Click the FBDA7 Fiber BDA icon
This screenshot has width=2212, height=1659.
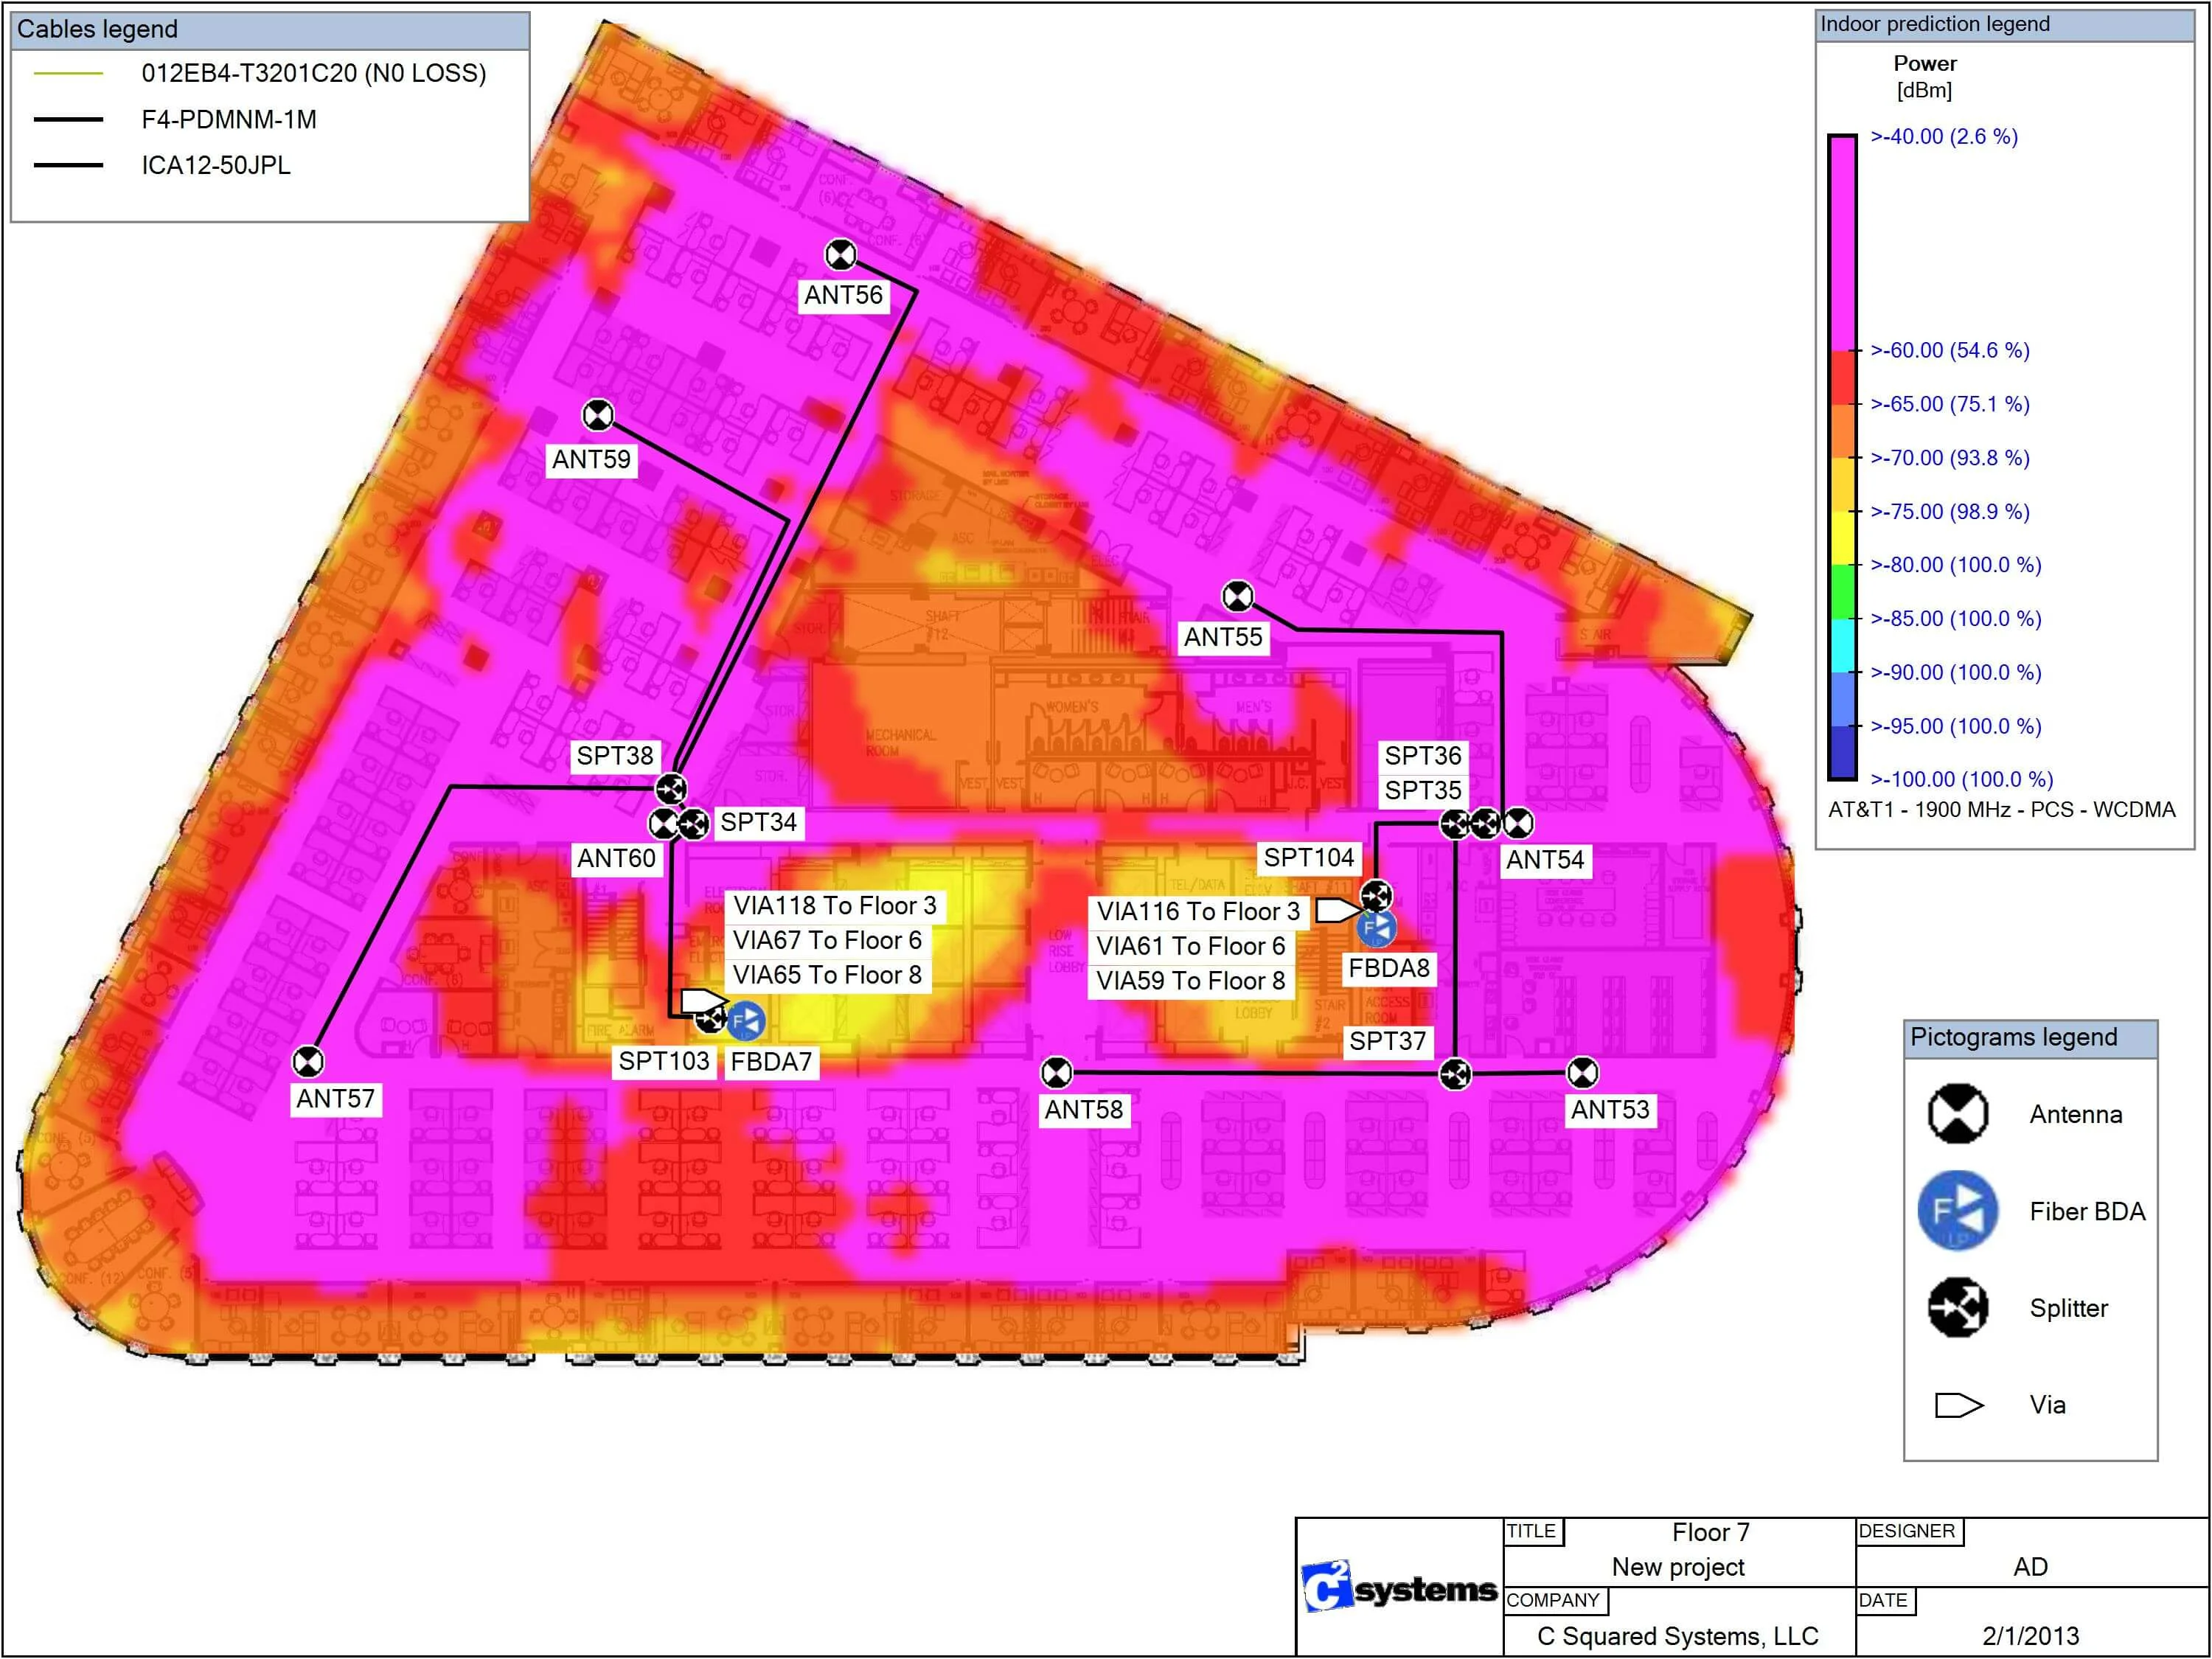click(746, 1021)
